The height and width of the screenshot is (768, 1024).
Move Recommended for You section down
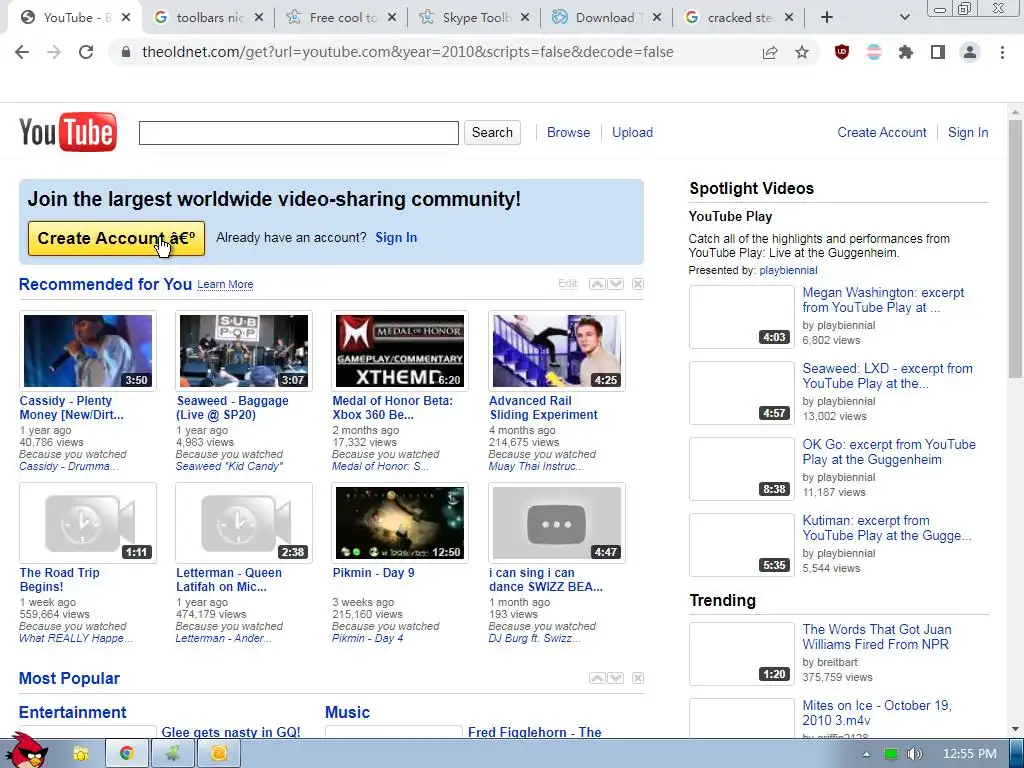click(x=615, y=283)
